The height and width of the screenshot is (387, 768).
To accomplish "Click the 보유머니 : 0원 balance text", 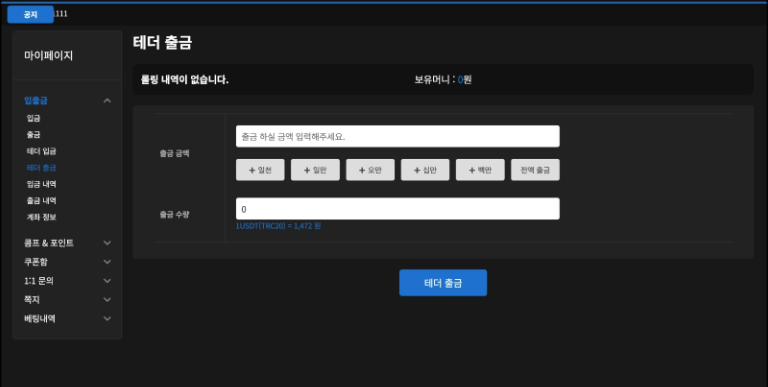I will coord(443,79).
